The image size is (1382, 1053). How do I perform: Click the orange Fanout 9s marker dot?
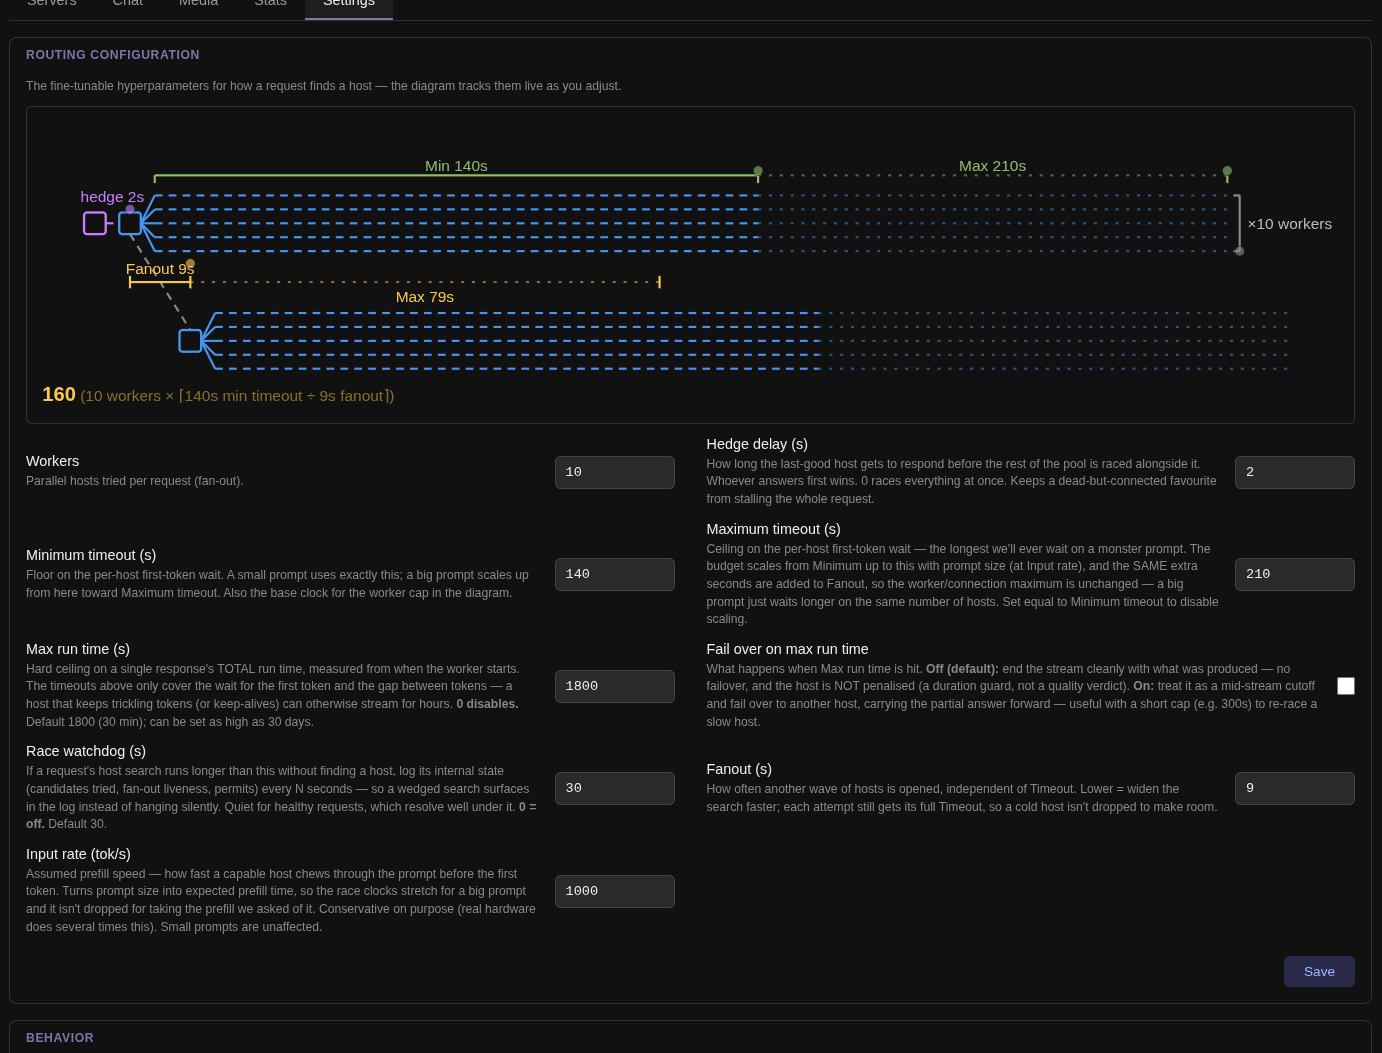click(x=190, y=264)
